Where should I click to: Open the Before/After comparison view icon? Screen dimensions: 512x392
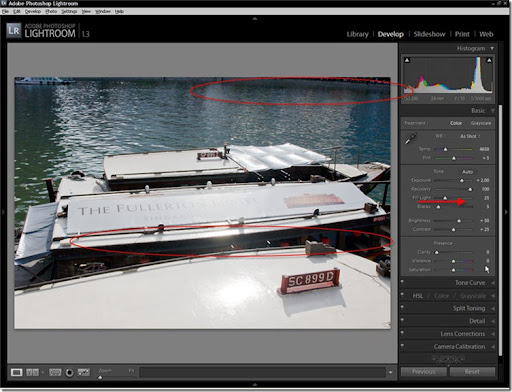32,372
